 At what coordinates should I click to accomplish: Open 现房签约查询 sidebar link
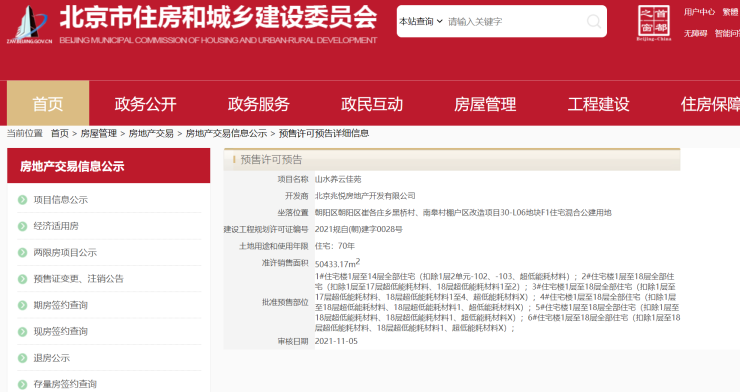[61, 332]
